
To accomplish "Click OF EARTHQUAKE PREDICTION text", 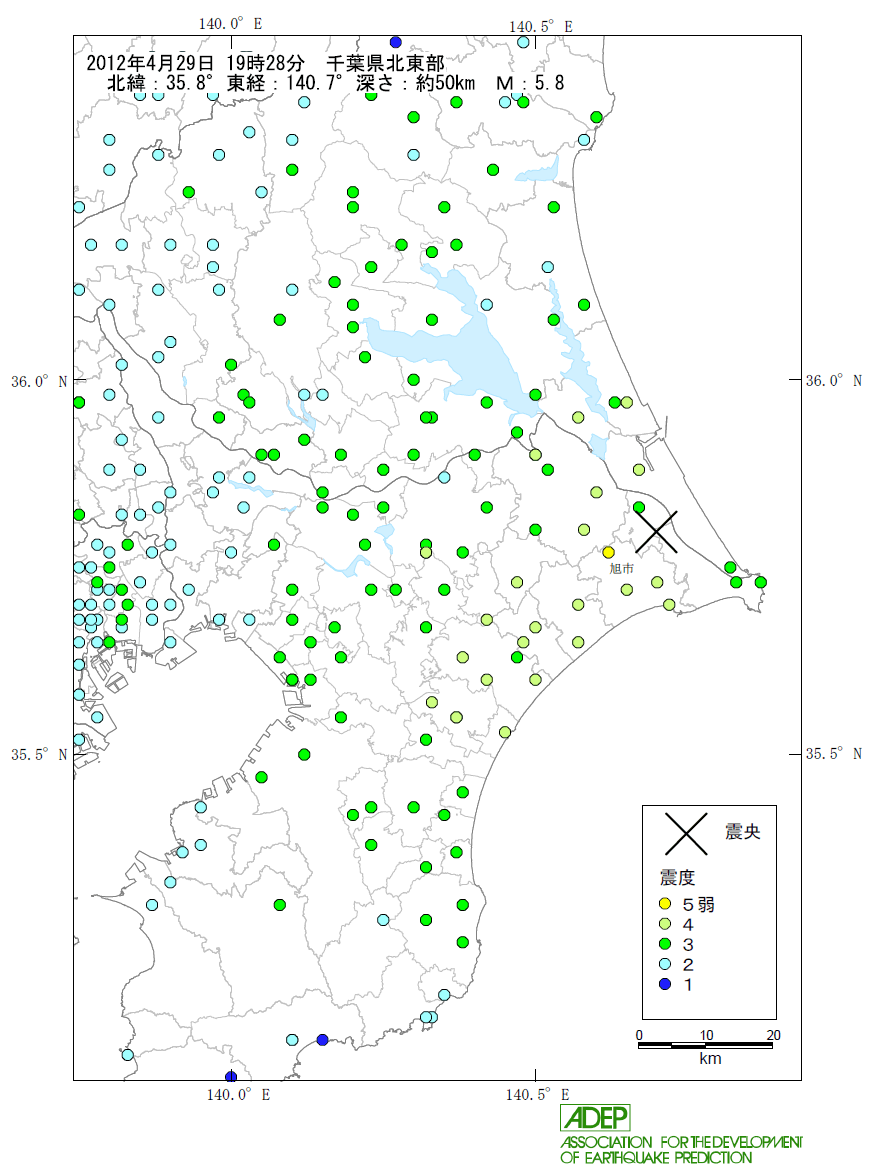I will 655,1158.
